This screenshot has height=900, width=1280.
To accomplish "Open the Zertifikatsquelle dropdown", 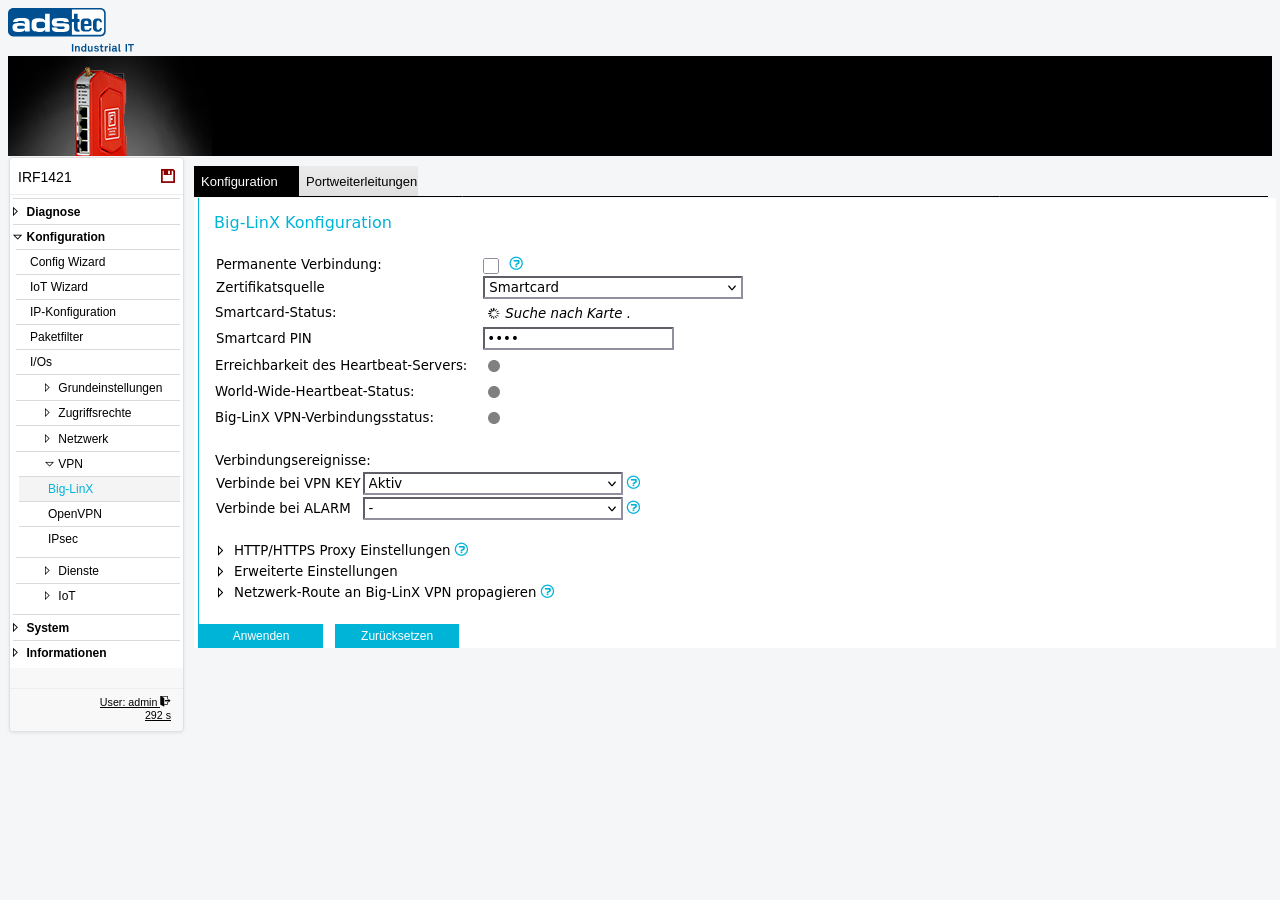I will (x=613, y=288).
